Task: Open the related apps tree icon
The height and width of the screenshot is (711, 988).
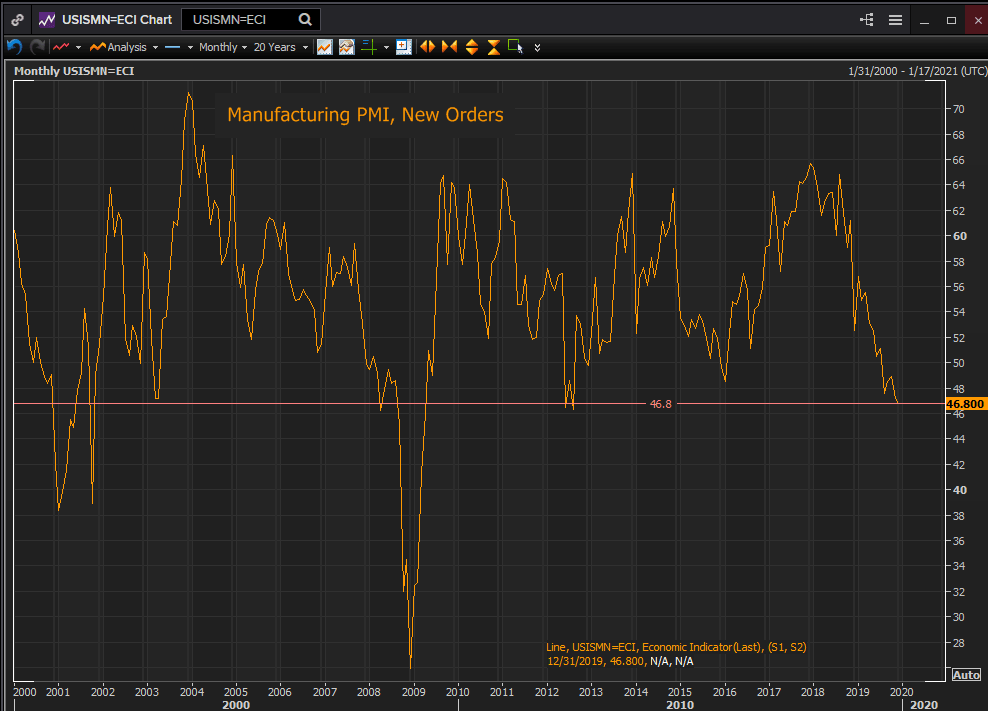Action: [x=866, y=20]
